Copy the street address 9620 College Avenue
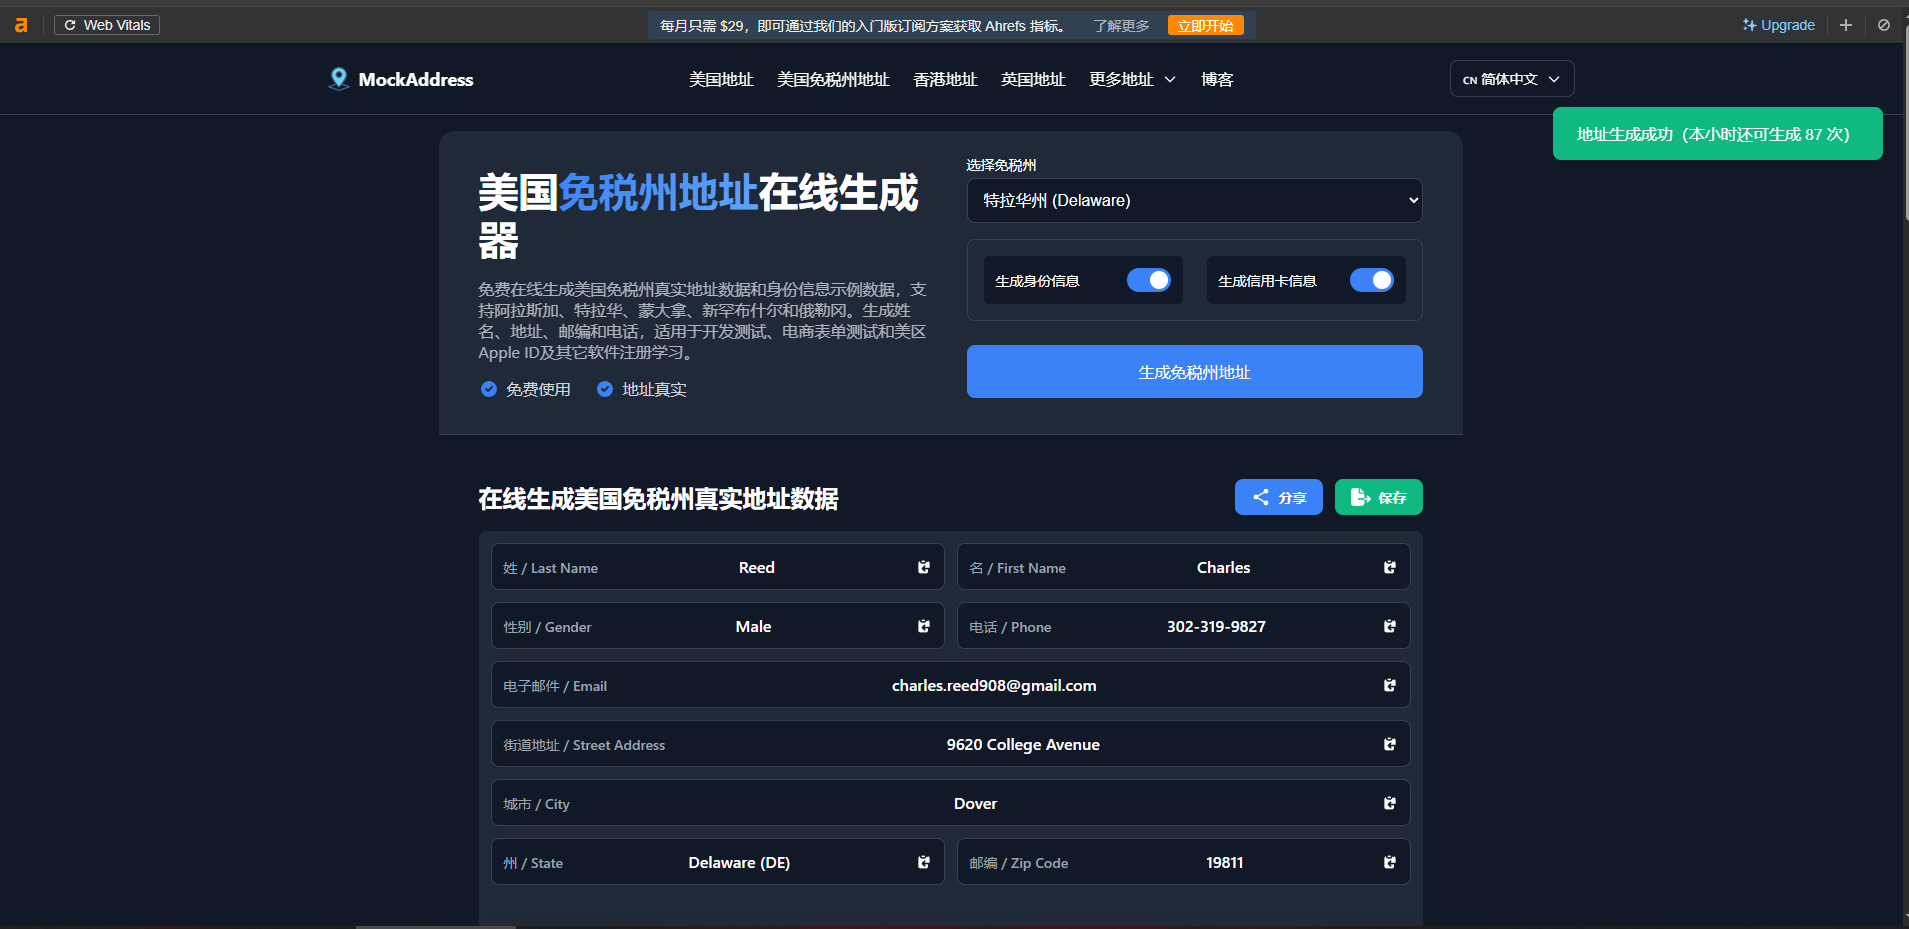 (x=1389, y=745)
